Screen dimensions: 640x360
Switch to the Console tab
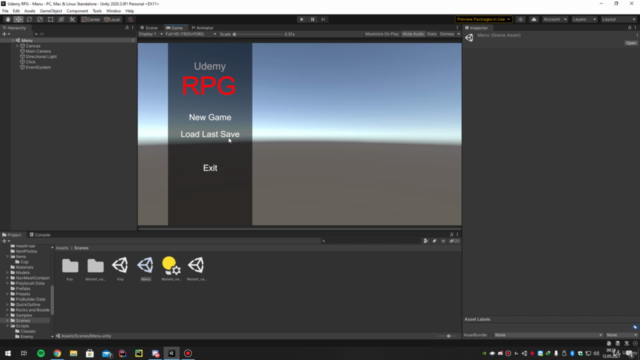point(40,235)
